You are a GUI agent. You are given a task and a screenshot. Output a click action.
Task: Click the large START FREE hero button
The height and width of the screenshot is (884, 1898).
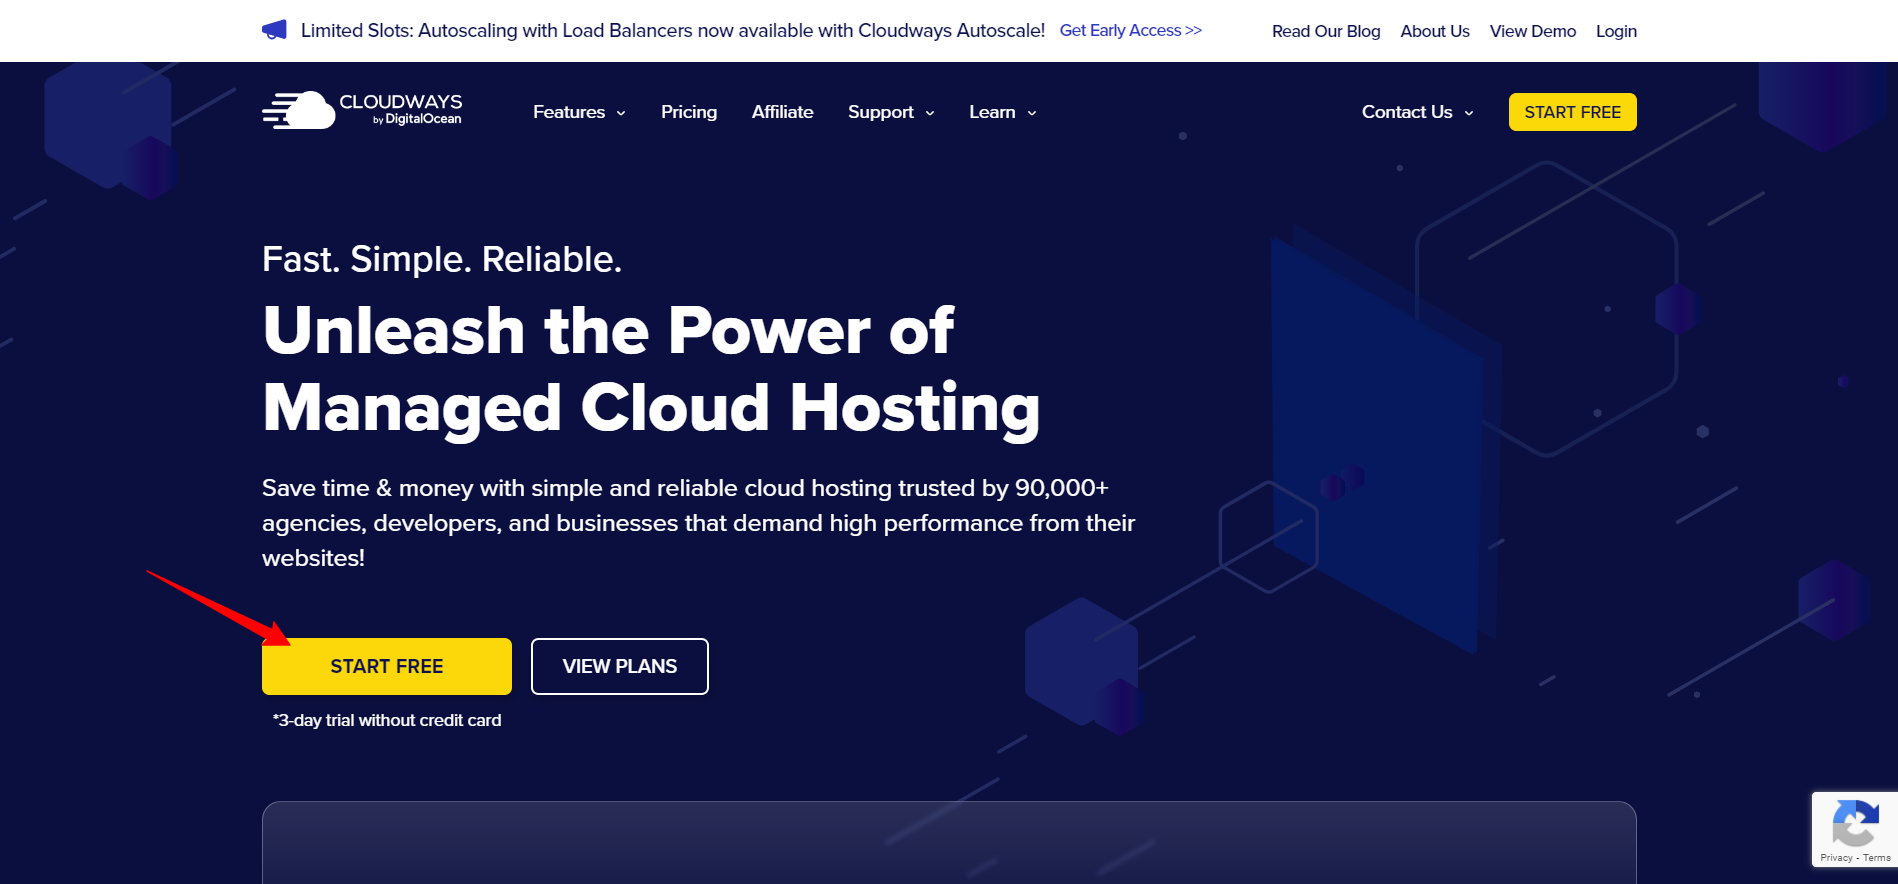pyautogui.click(x=387, y=666)
